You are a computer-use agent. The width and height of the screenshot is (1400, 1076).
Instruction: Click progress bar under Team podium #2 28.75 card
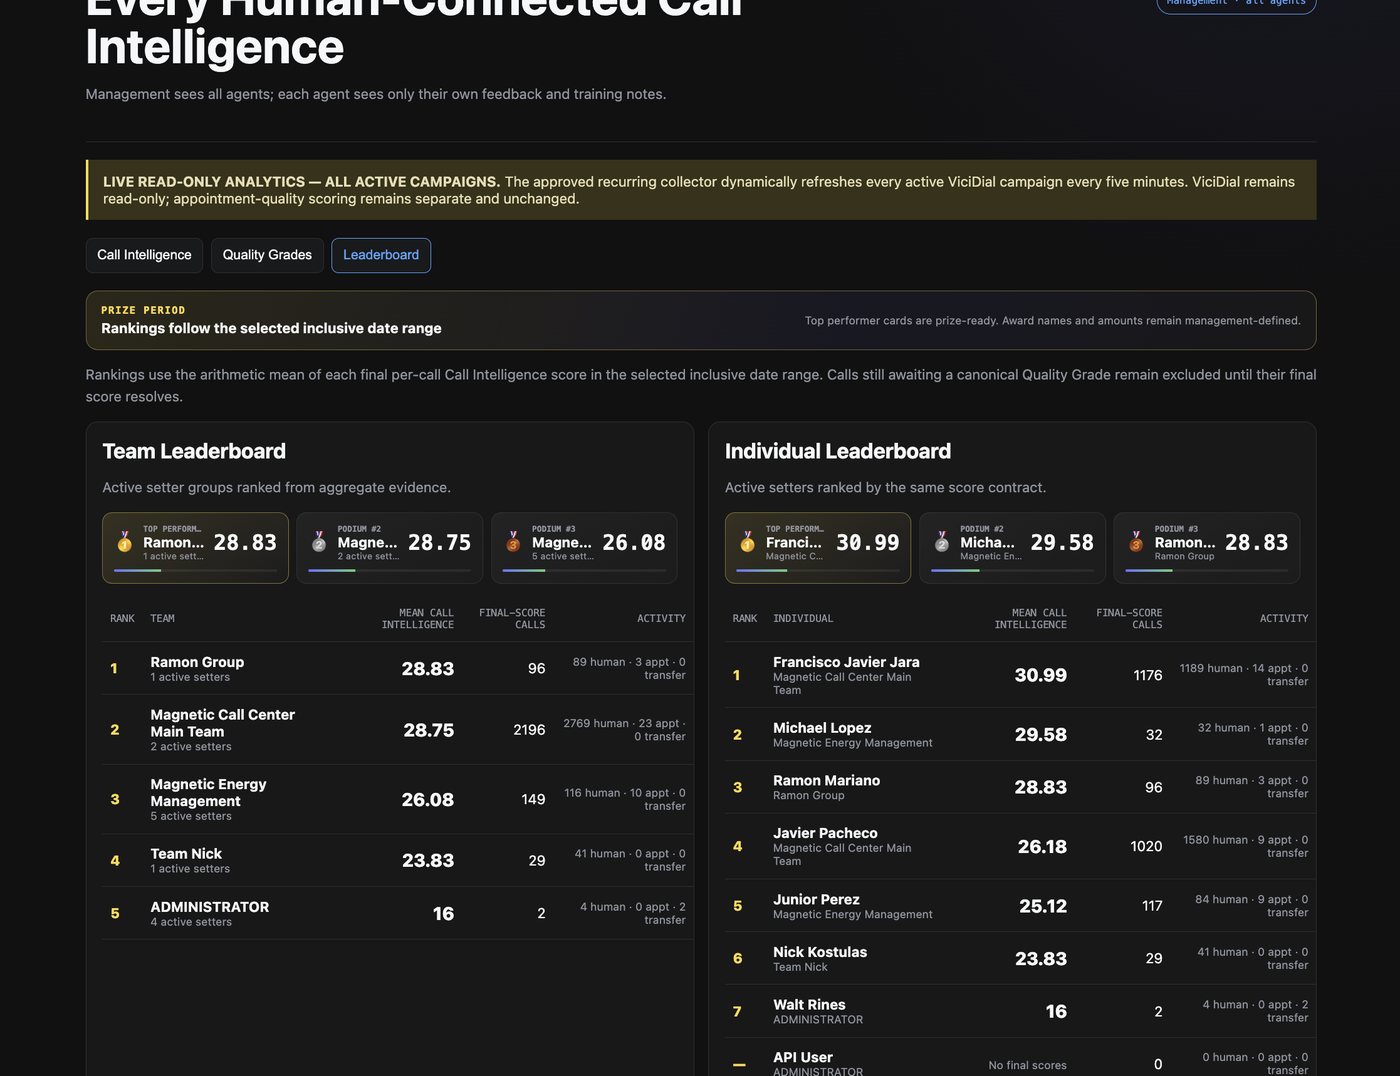click(x=389, y=570)
